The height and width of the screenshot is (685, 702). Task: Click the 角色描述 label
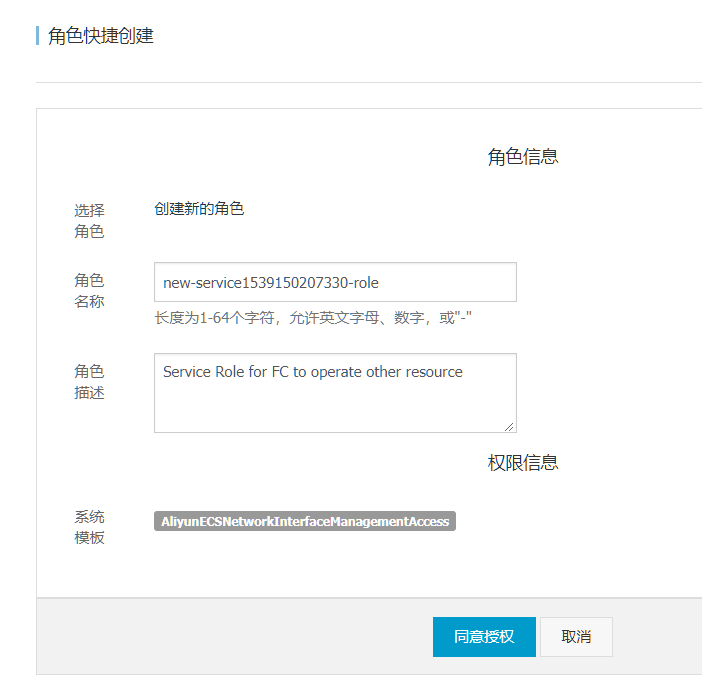point(89,382)
